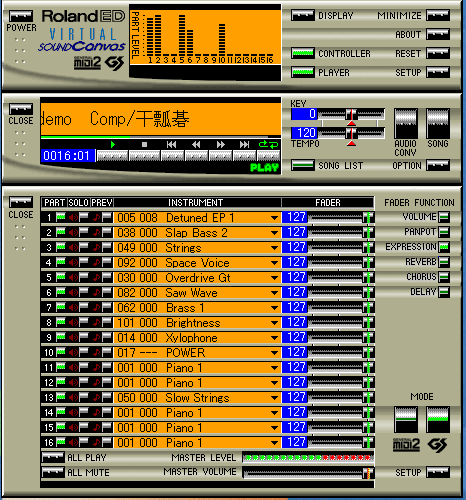Adjust the TEMPO slider
This screenshot has width=466, height=500.
[351, 133]
